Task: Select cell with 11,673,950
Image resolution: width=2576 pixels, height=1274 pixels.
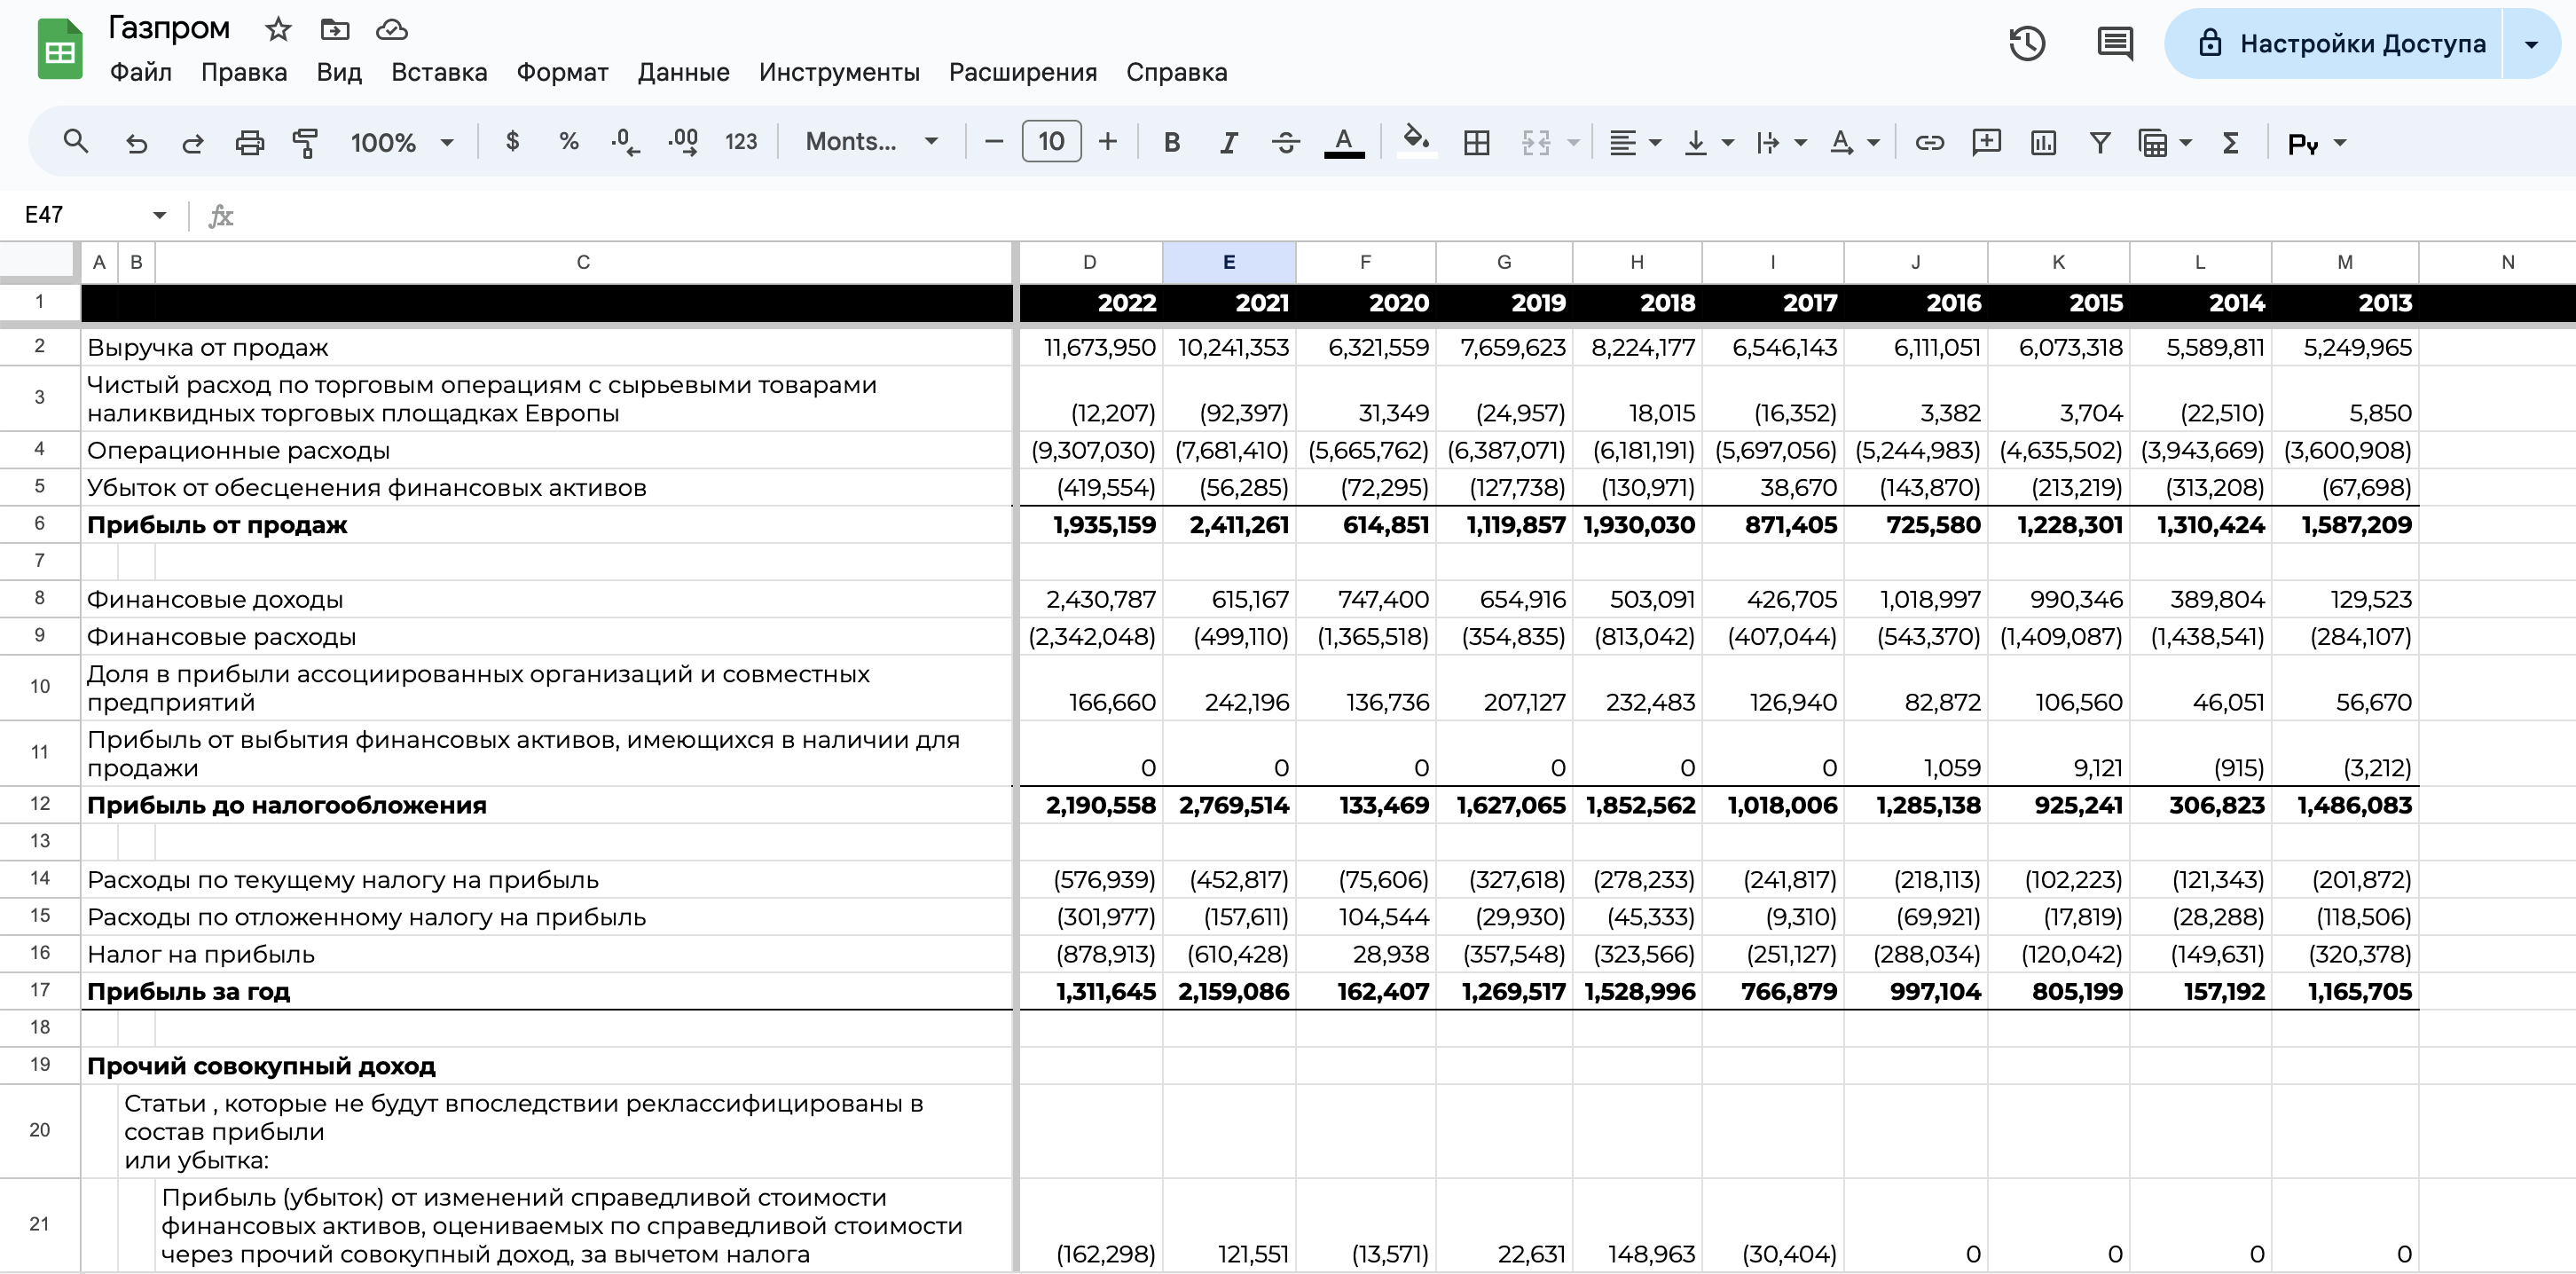Action: pyautogui.click(x=1090, y=347)
